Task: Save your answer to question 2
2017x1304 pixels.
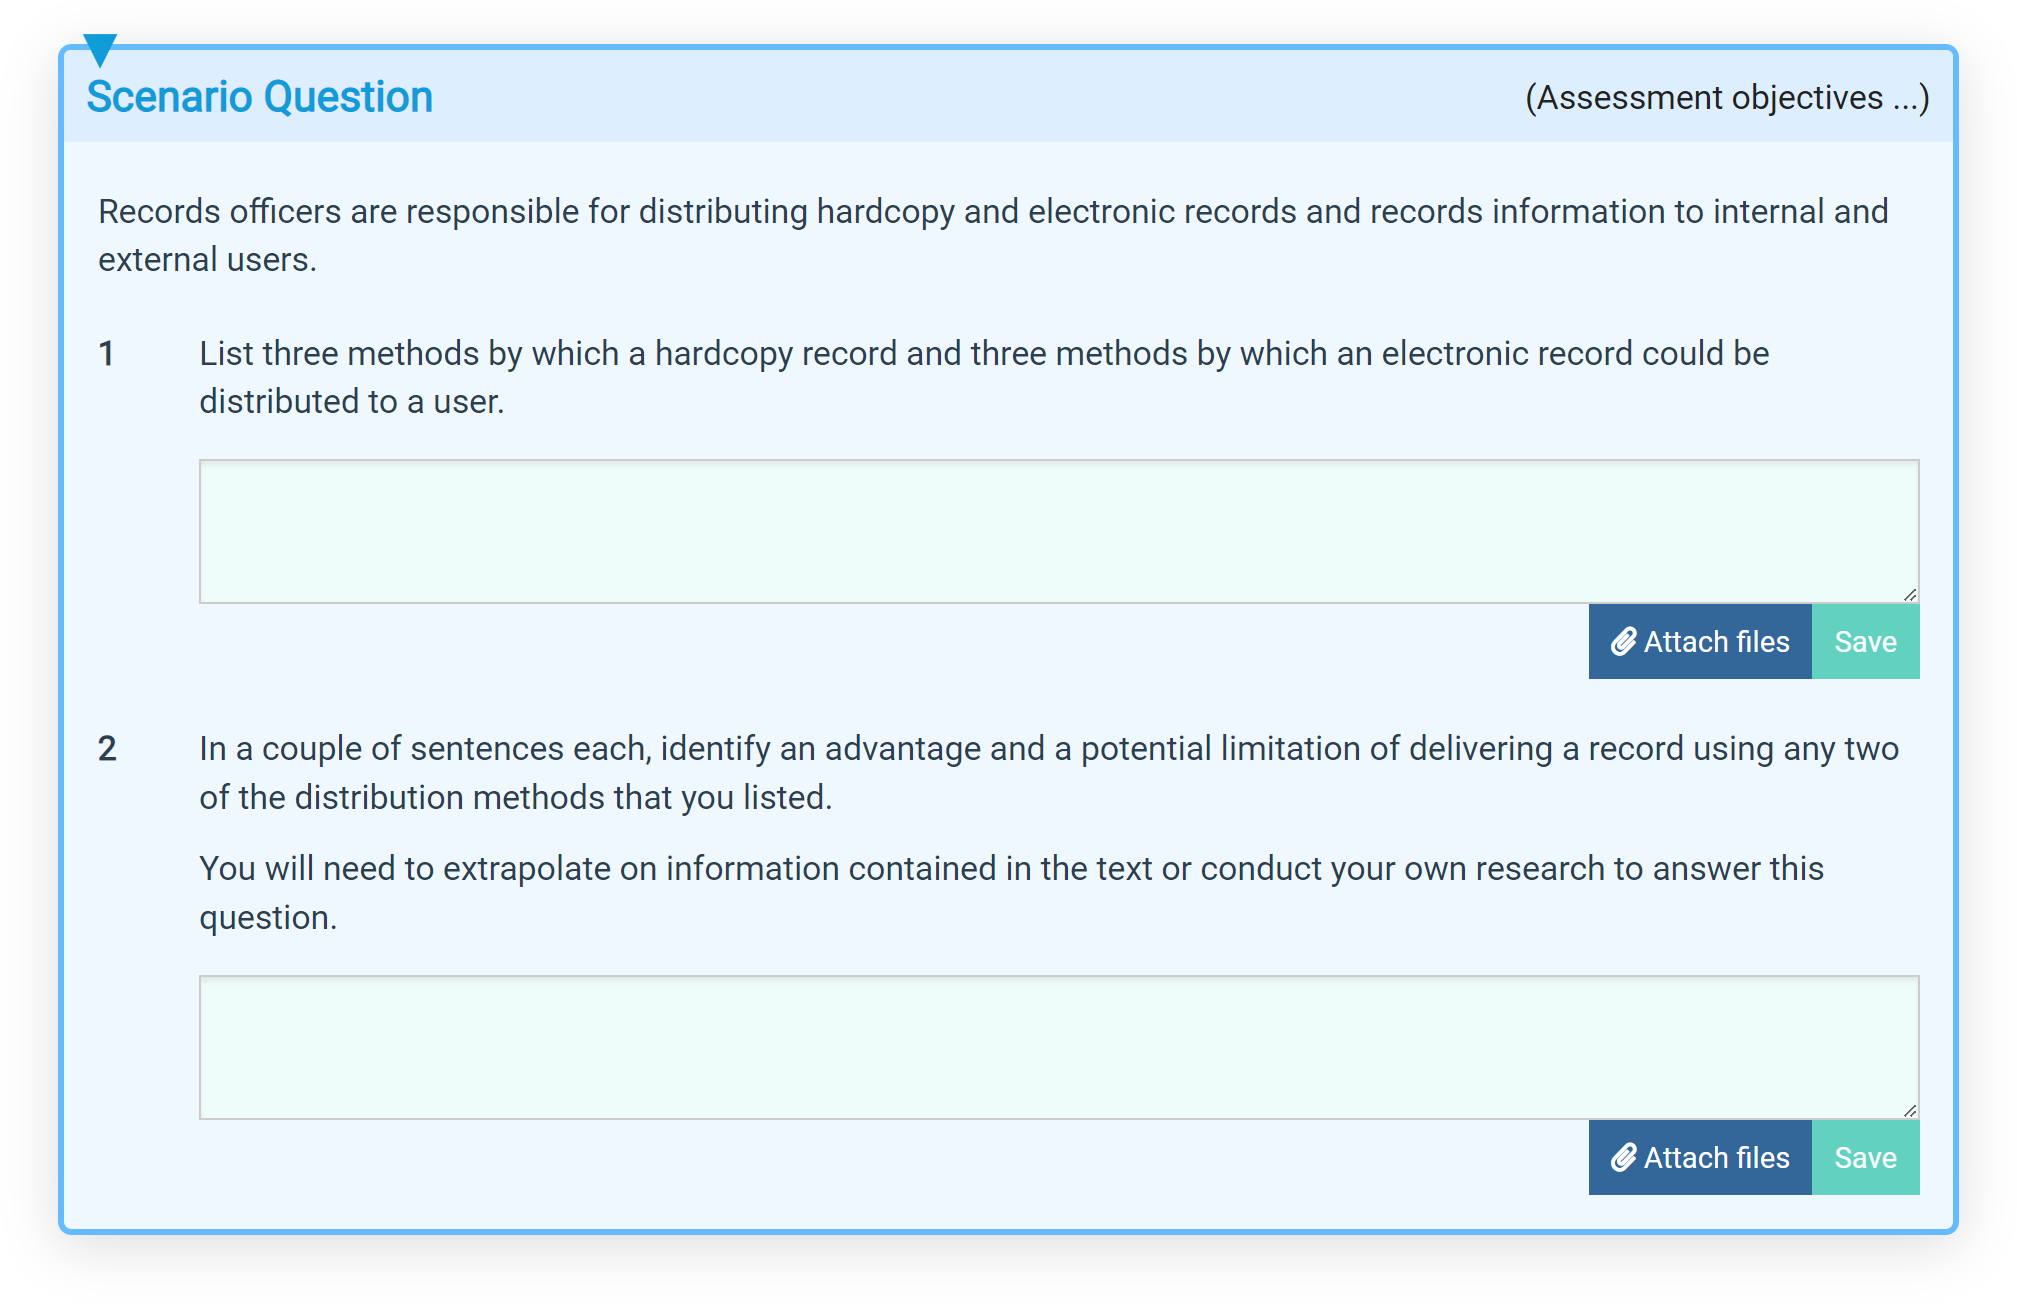Action: [1866, 1157]
